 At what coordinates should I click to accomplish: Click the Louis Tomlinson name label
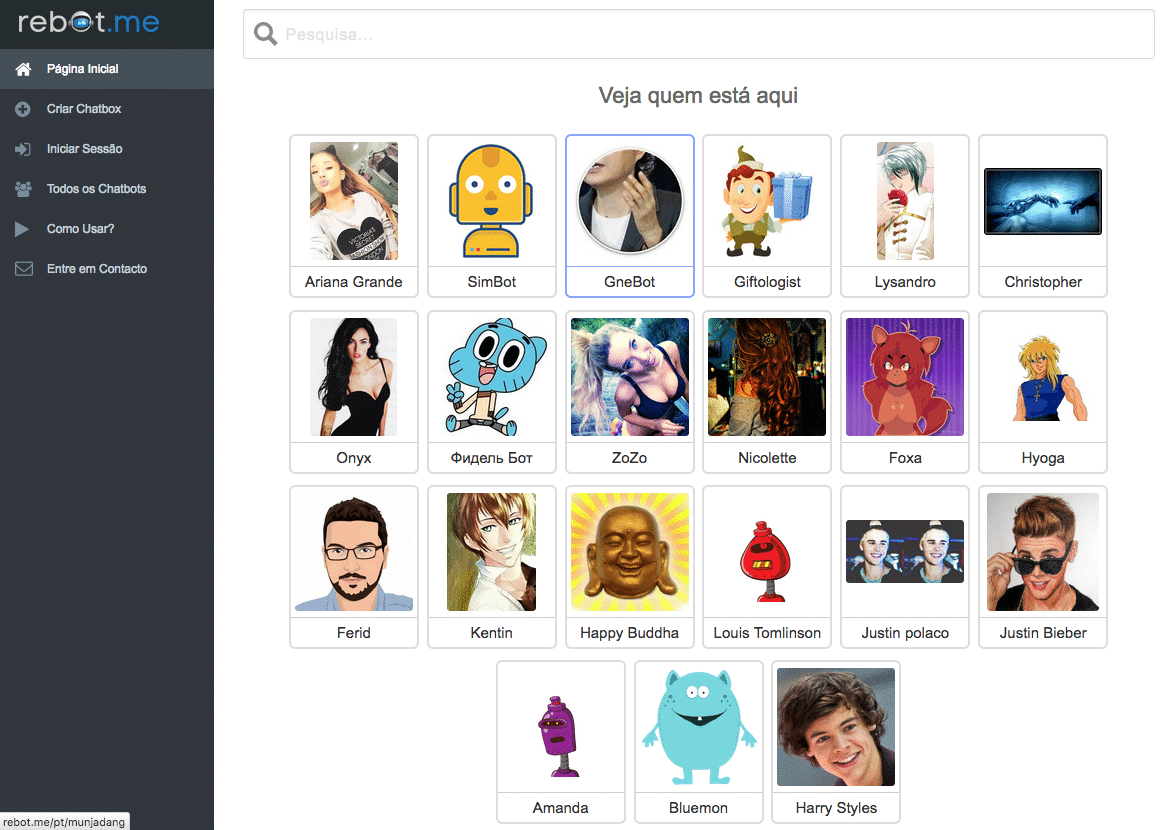[x=767, y=632]
